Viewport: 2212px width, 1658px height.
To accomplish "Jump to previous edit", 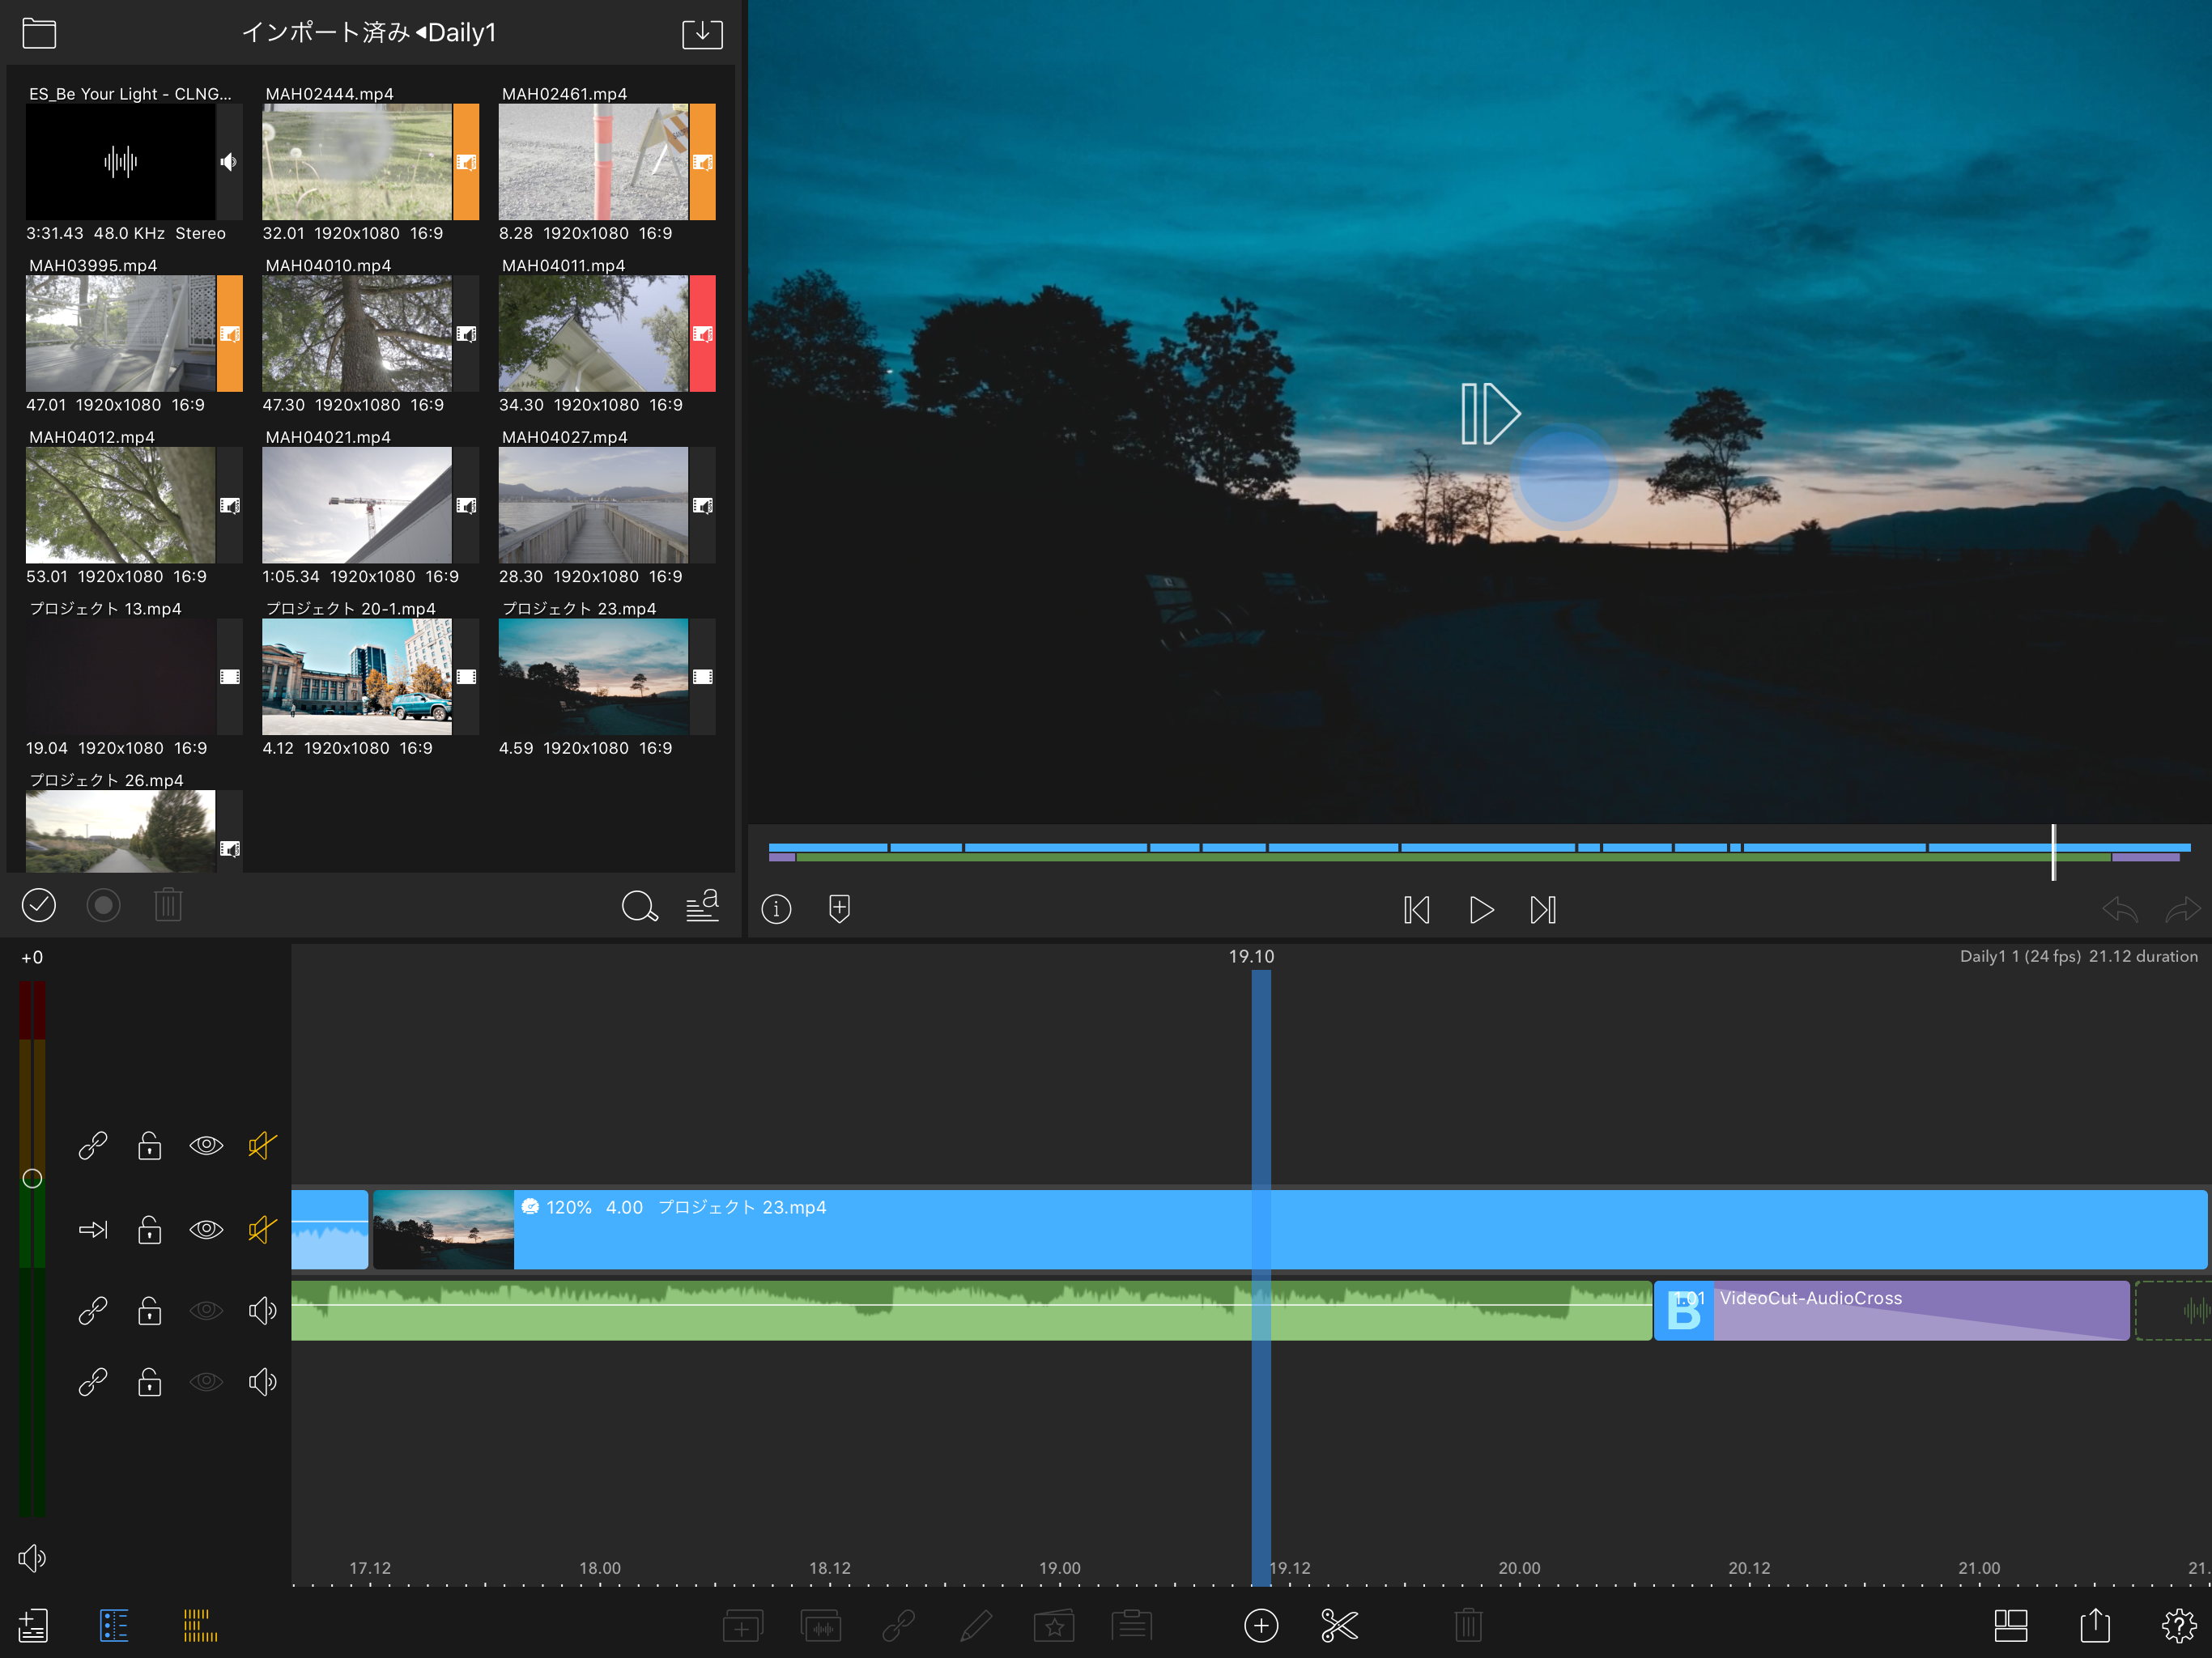I will coord(1417,910).
